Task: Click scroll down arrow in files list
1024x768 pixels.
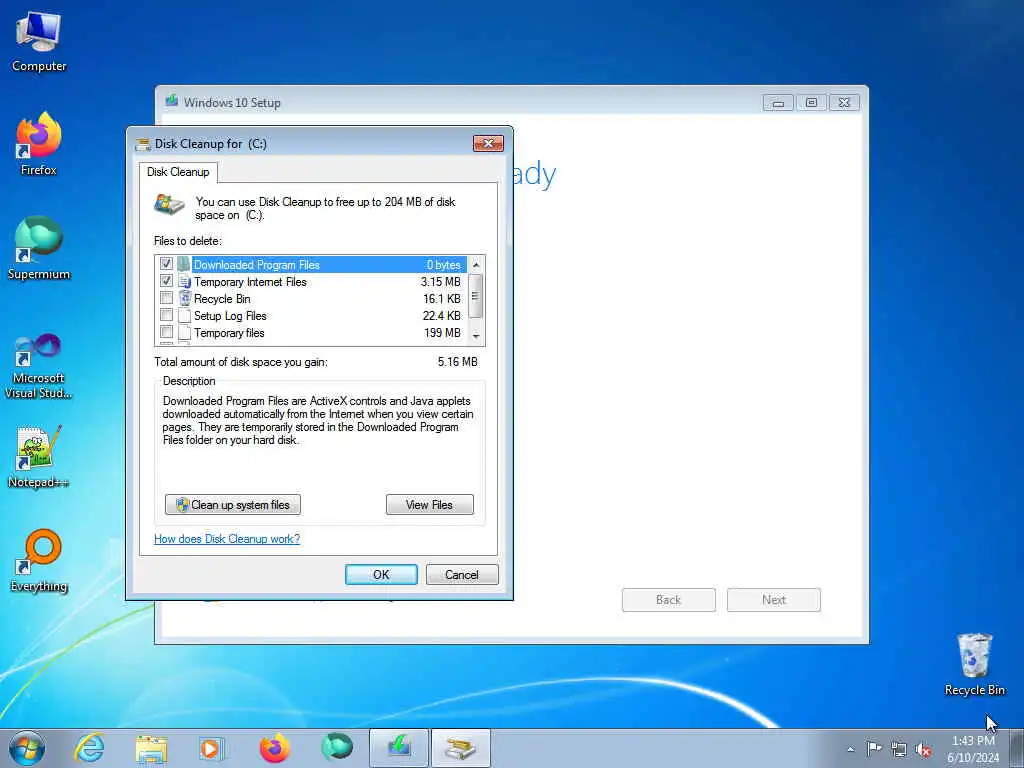Action: coord(476,336)
